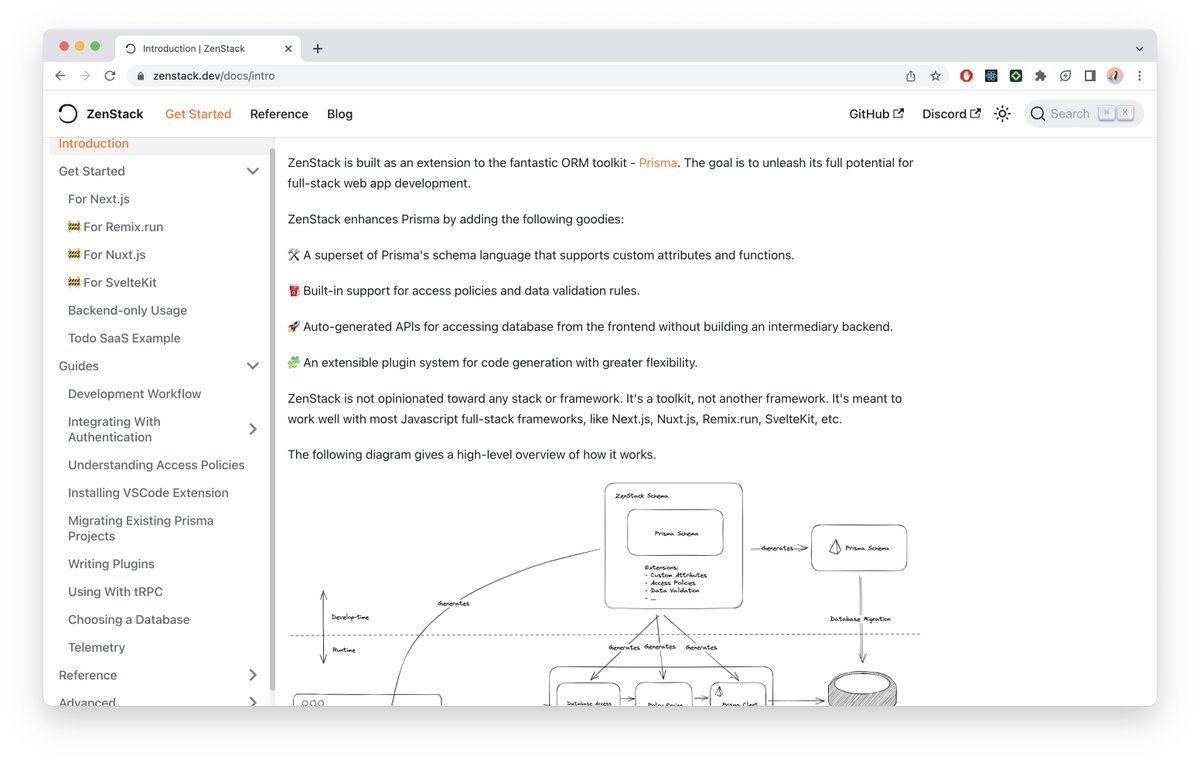Screen dimensions: 1200x763
Task: Open Get Started nav item
Action: (198, 114)
